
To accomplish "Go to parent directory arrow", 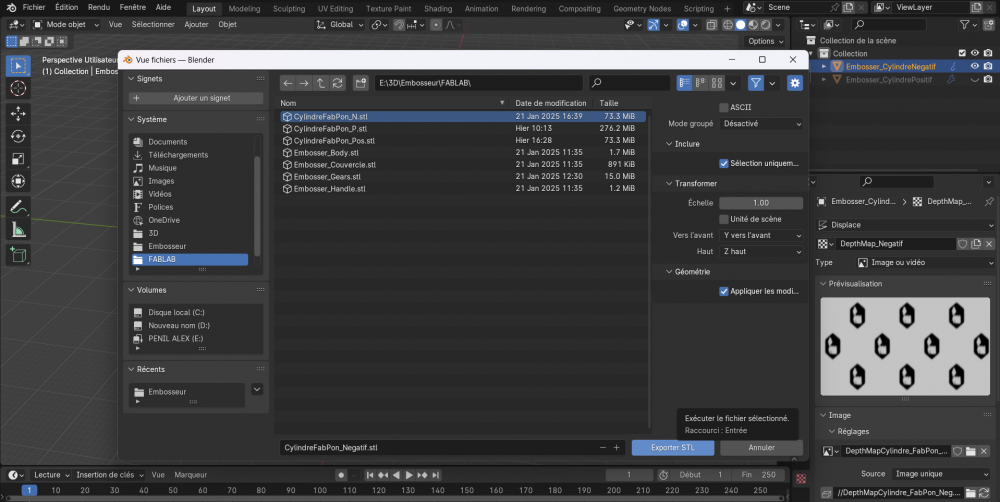I will coord(320,83).
